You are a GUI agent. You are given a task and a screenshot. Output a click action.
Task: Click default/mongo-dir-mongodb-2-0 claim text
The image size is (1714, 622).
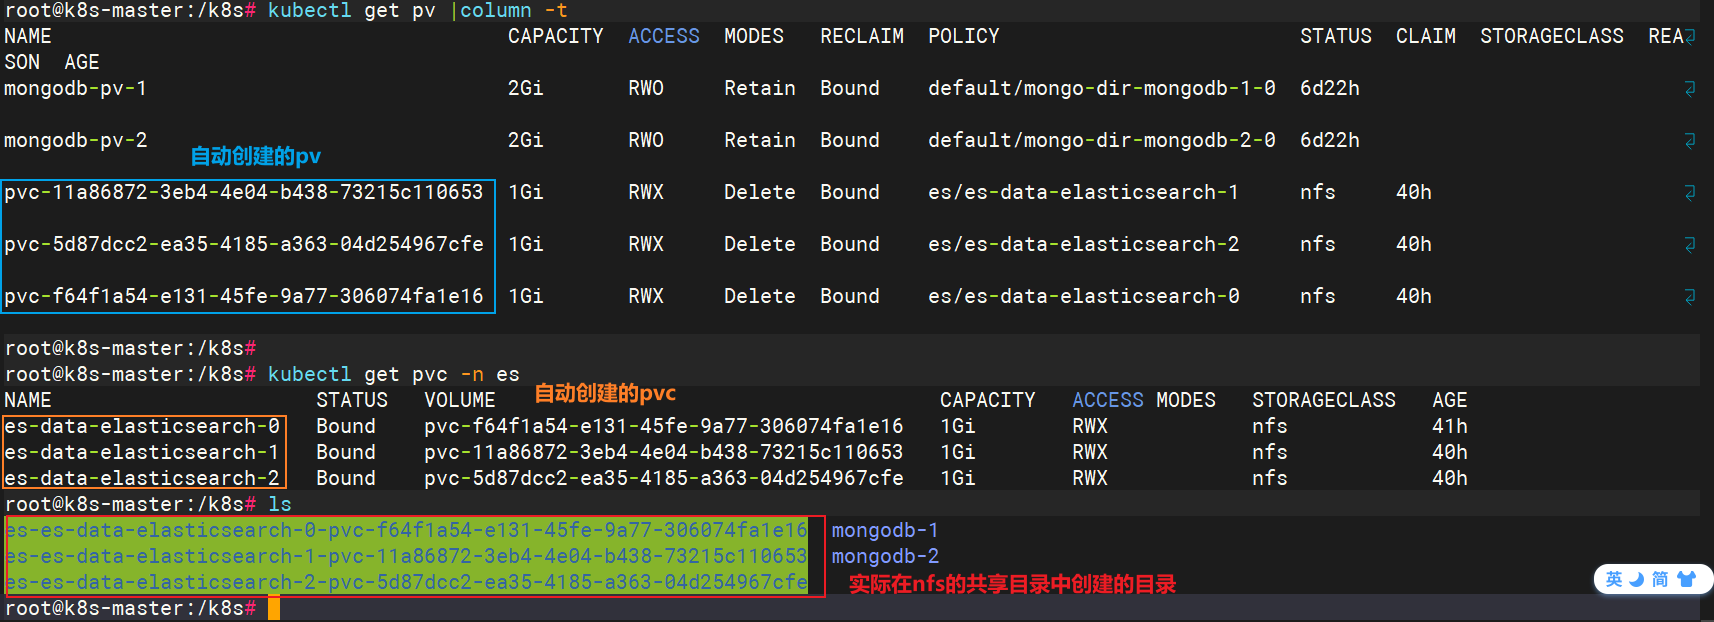[1102, 140]
